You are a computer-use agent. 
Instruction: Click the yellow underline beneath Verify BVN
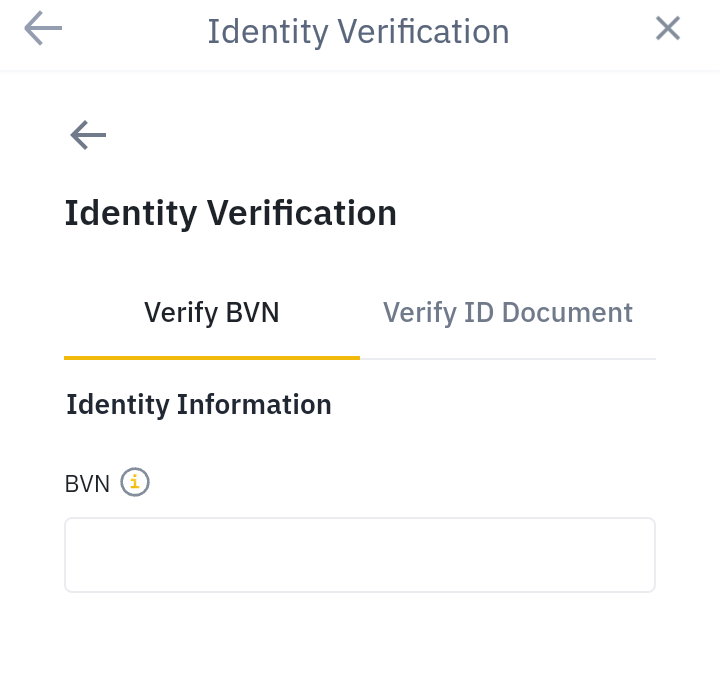click(x=211, y=357)
